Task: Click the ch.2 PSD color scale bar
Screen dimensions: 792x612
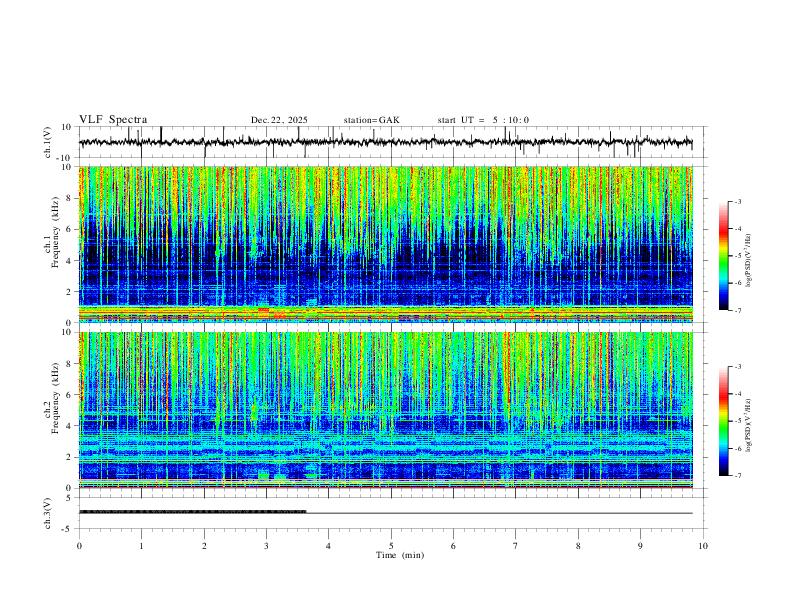Action: click(724, 421)
